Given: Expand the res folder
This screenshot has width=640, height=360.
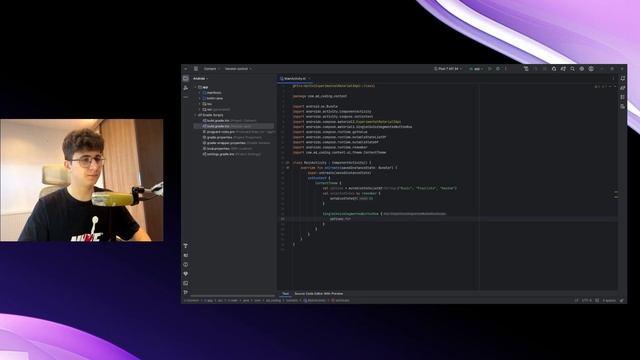Looking at the screenshot, I should (200, 104).
